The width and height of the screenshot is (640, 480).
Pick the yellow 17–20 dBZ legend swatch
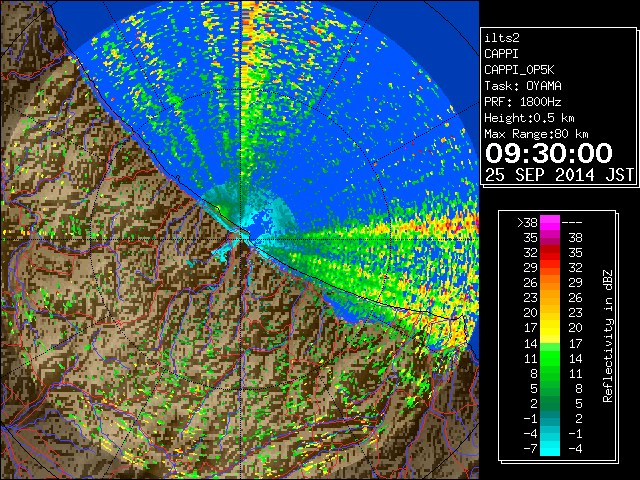point(550,328)
